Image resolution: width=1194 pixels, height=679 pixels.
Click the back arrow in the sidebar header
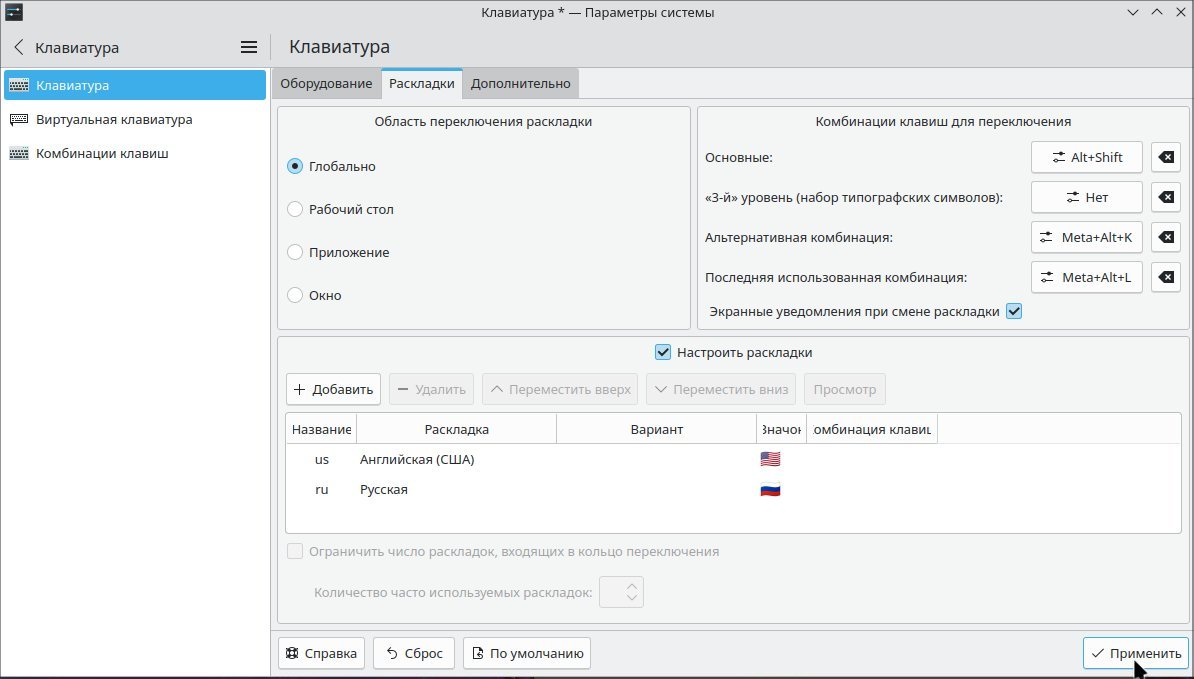tap(18, 47)
